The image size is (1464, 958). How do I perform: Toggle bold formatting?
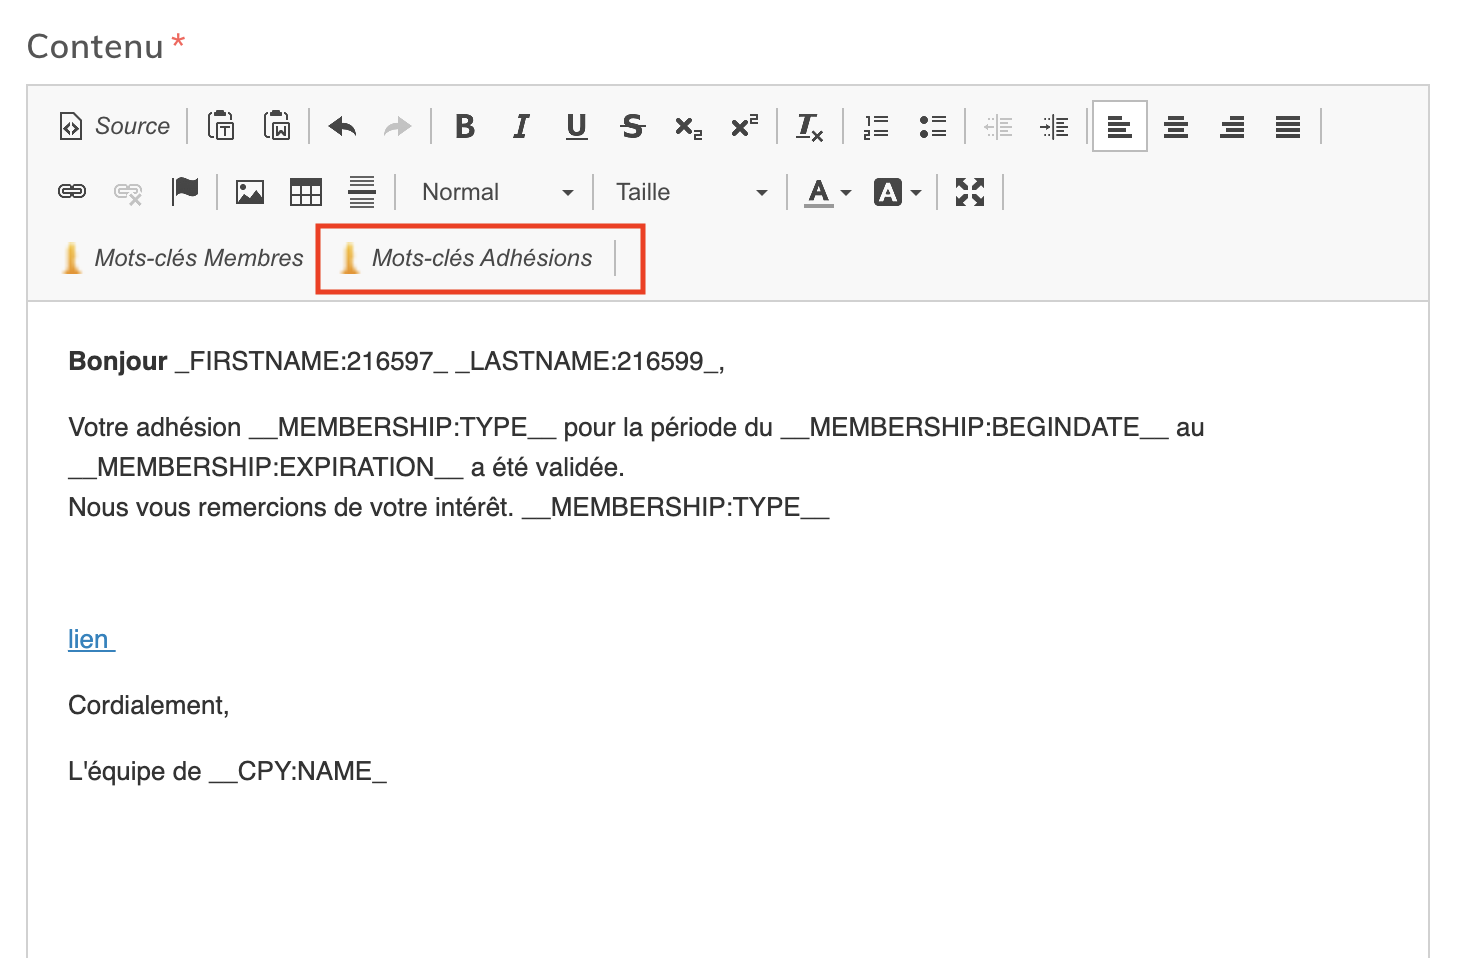(x=465, y=127)
